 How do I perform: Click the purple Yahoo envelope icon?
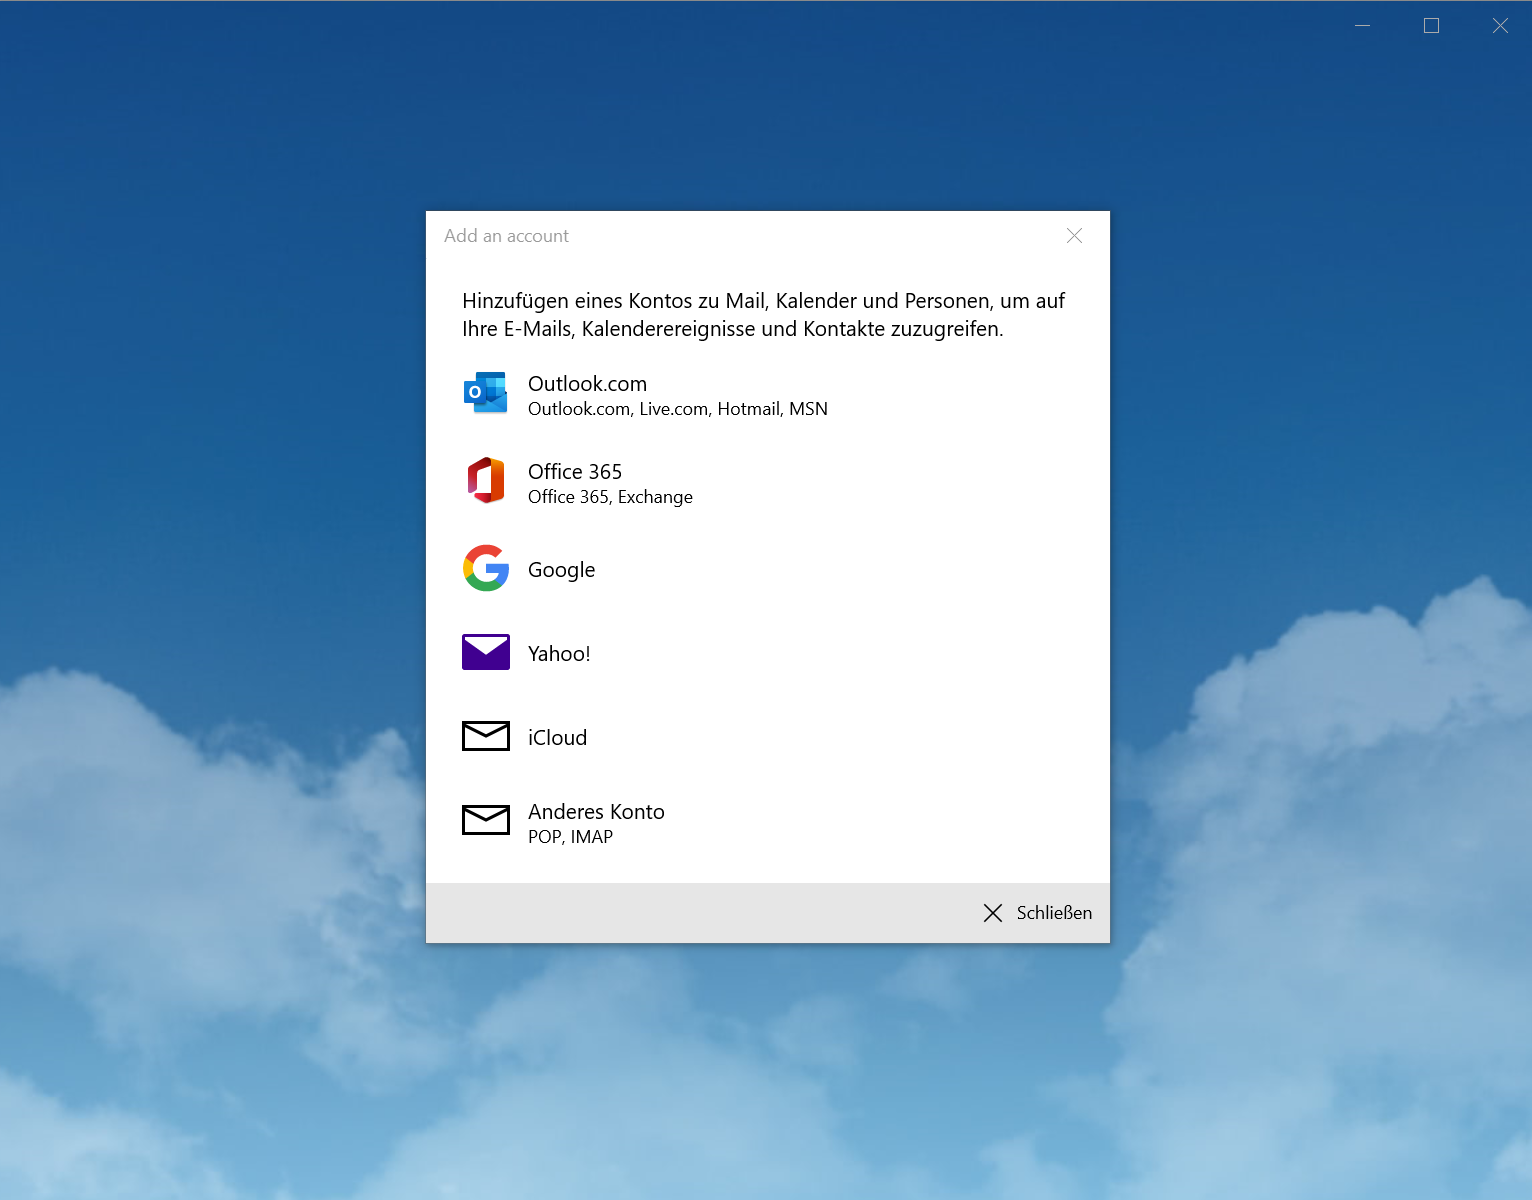pos(486,652)
